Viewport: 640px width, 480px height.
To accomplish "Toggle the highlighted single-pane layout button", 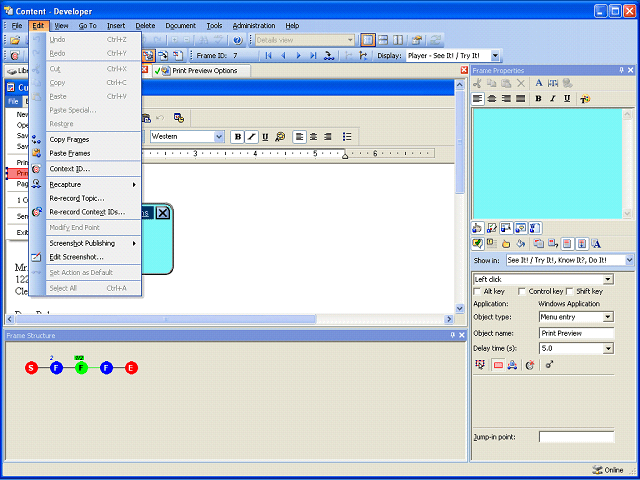I will pyautogui.click(x=368, y=40).
